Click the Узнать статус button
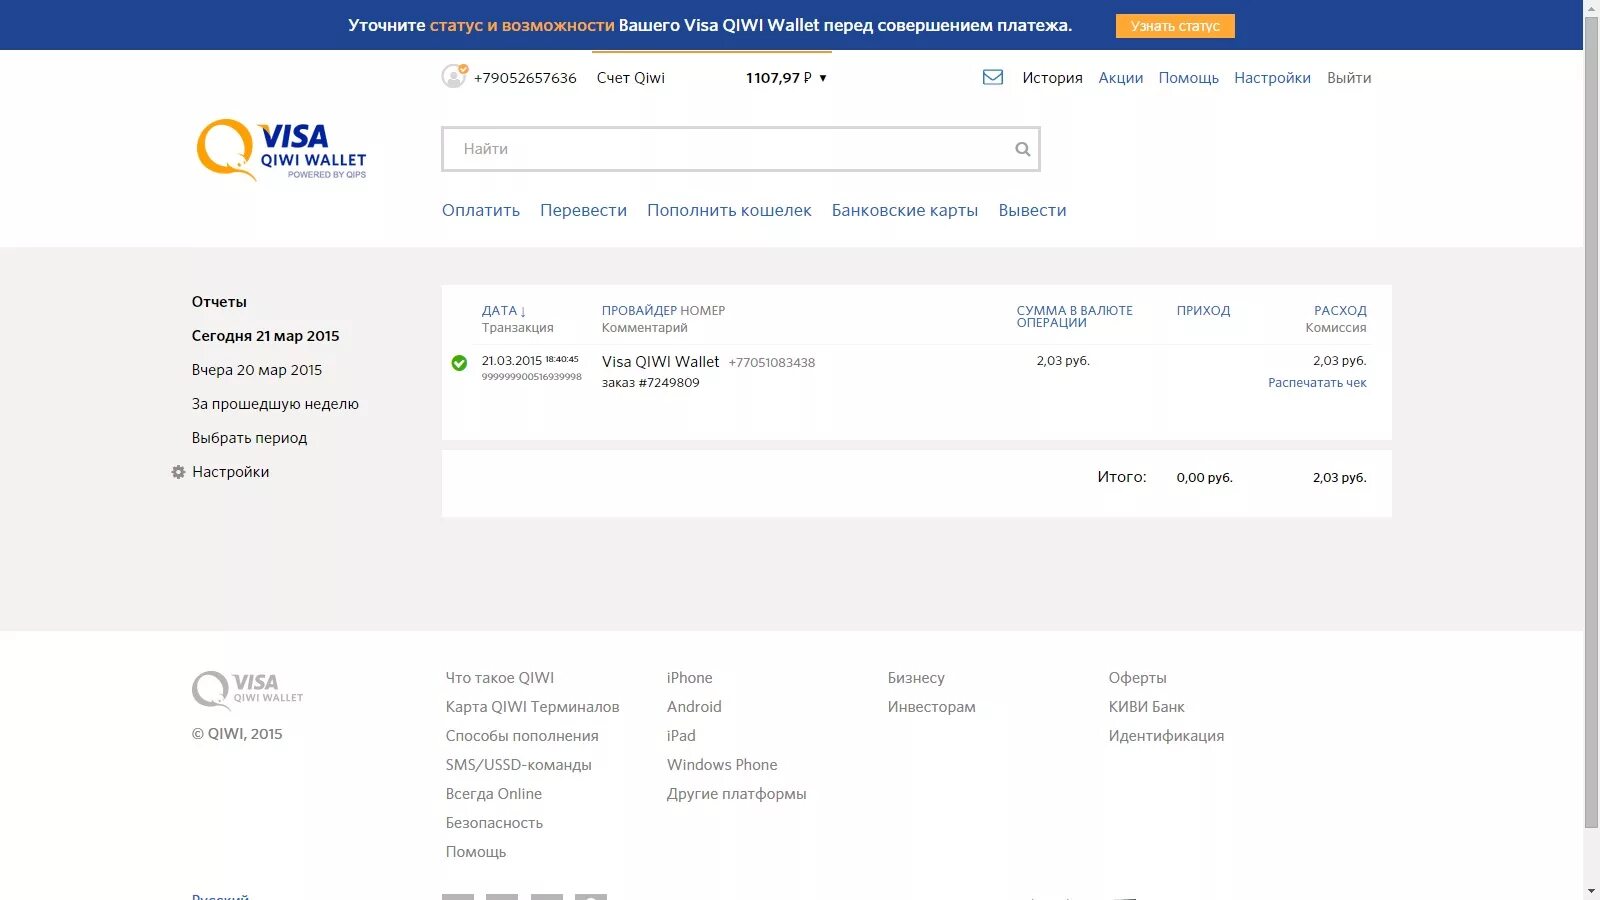This screenshot has height=900, width=1600. tap(1175, 26)
